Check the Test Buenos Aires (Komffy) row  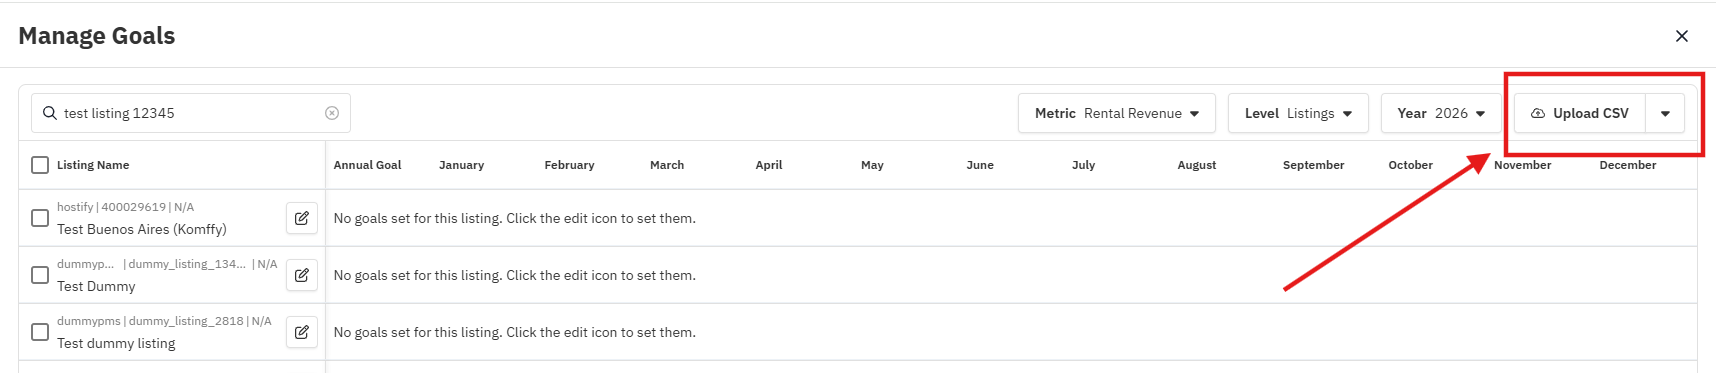(x=40, y=218)
